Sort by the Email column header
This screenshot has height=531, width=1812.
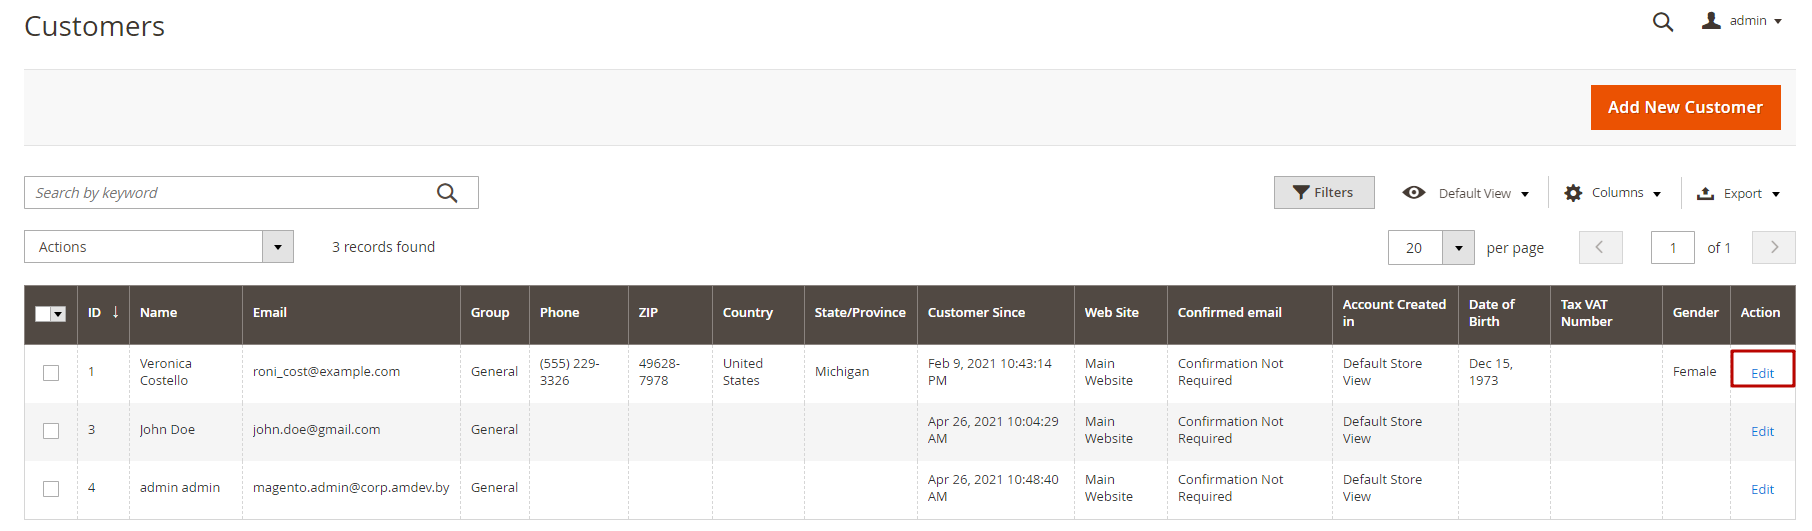(x=270, y=313)
